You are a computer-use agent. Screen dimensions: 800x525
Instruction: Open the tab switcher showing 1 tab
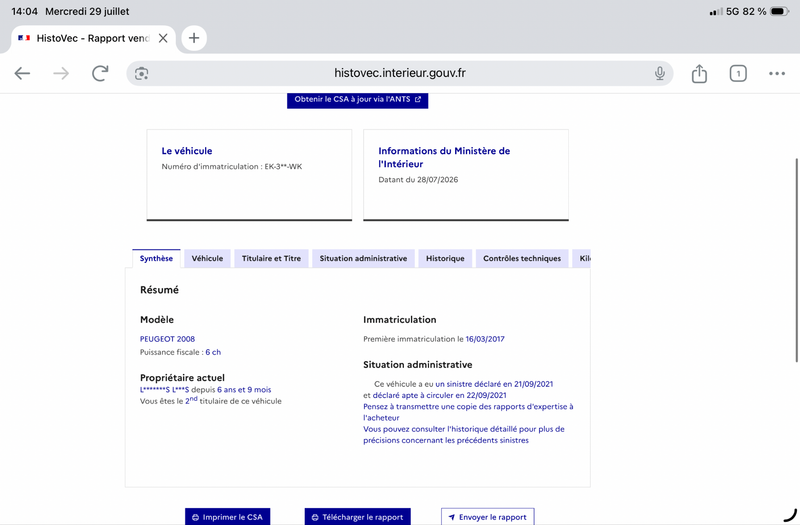pos(738,73)
